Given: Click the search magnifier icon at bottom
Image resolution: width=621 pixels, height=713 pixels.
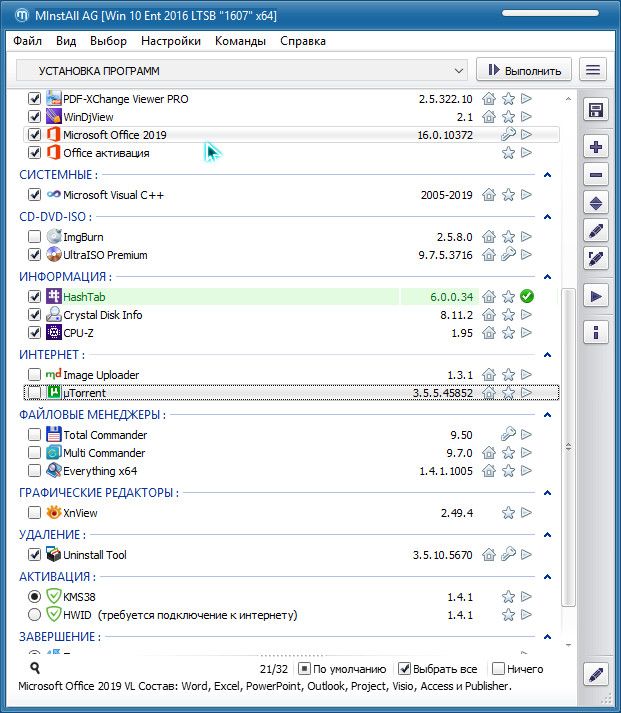Looking at the screenshot, I should [35, 668].
